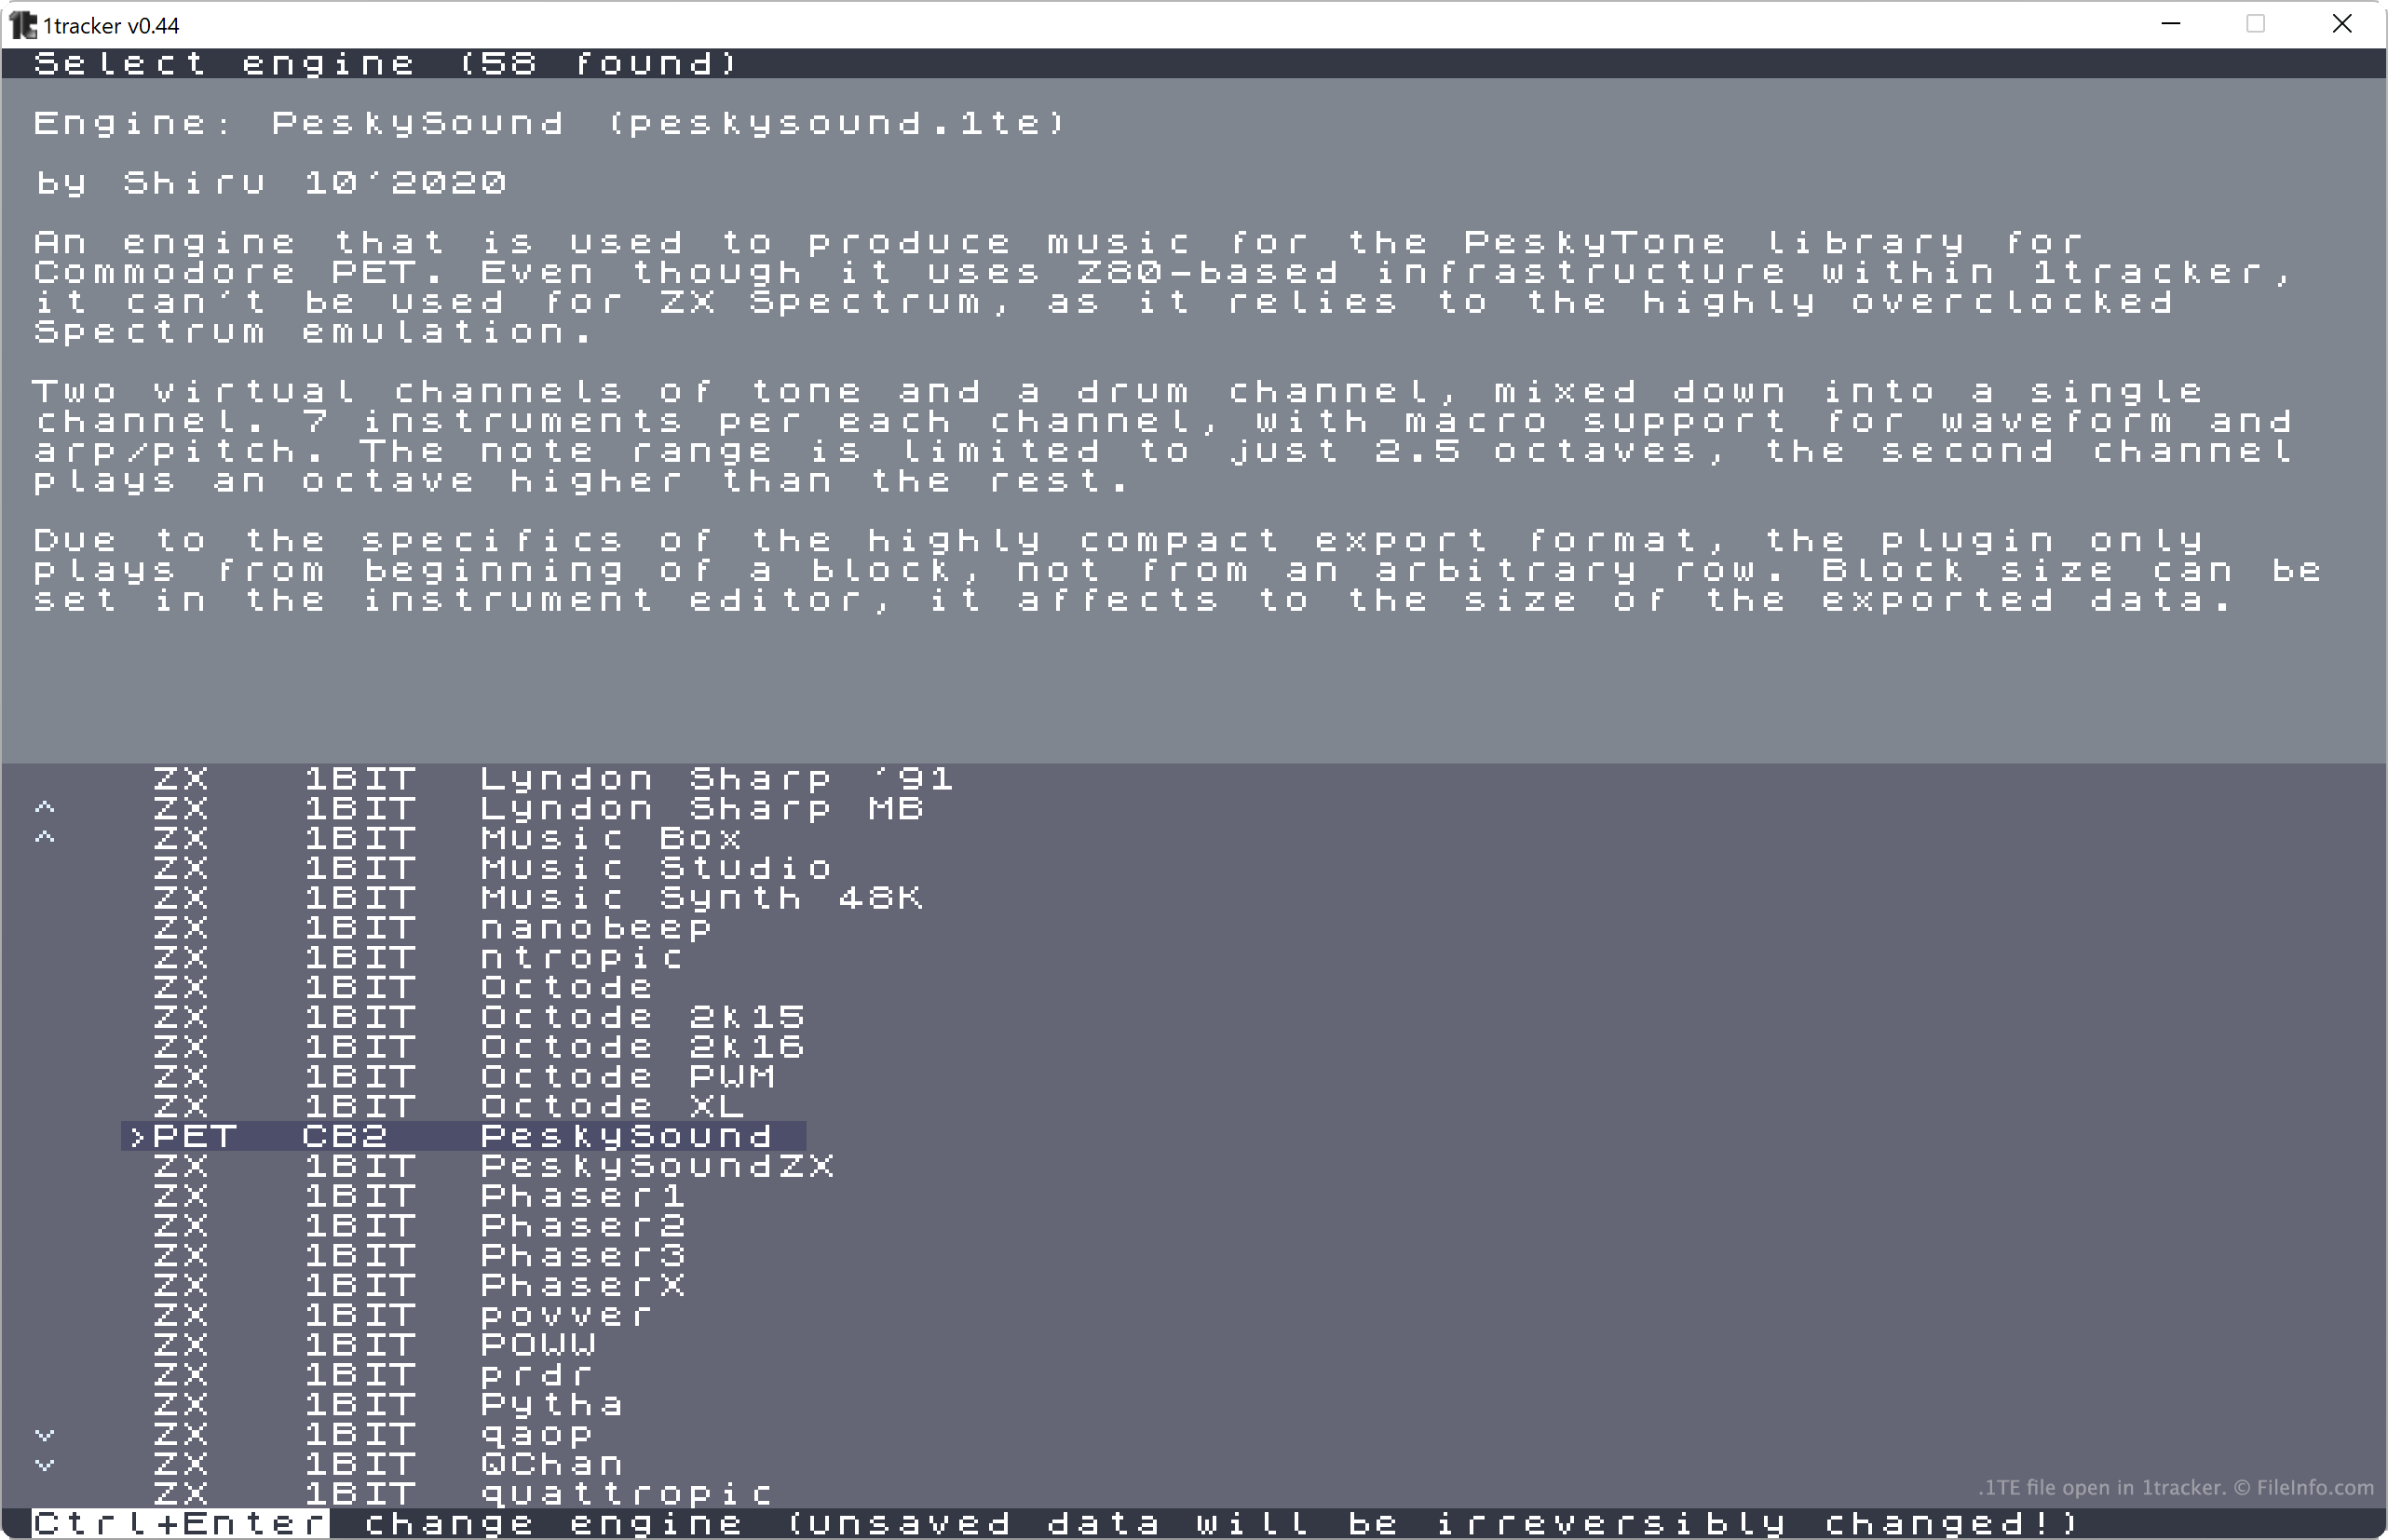Click the 1tracker app icon in title bar
Image resolution: width=2388 pixels, height=1540 pixels.
point(22,24)
